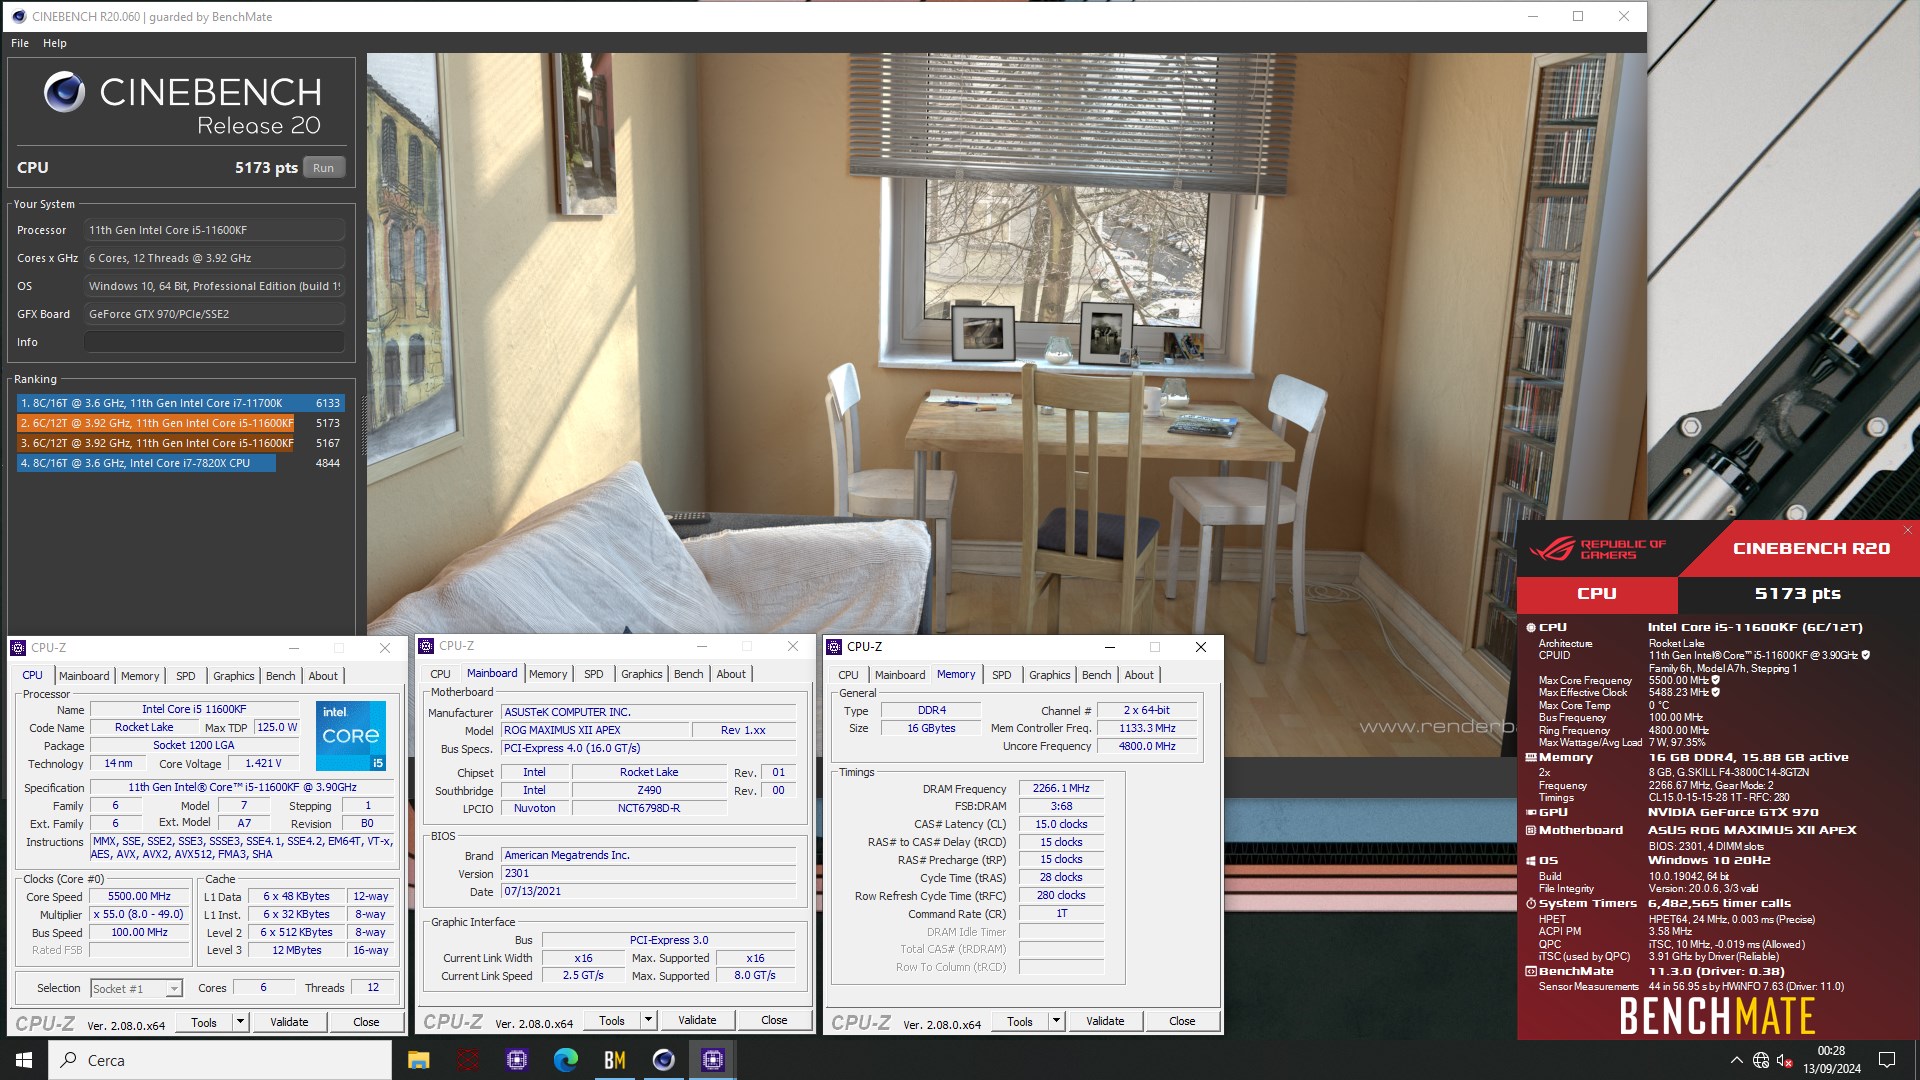The image size is (1920, 1080).
Task: Open the Tools dropdown arrow in the CPU-Z Memory window
Action: (x=1056, y=1021)
